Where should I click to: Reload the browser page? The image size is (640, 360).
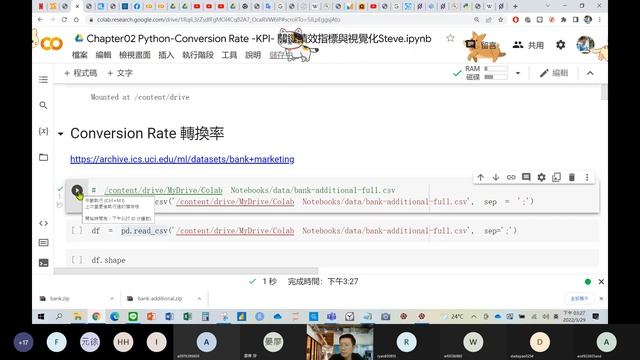64,20
